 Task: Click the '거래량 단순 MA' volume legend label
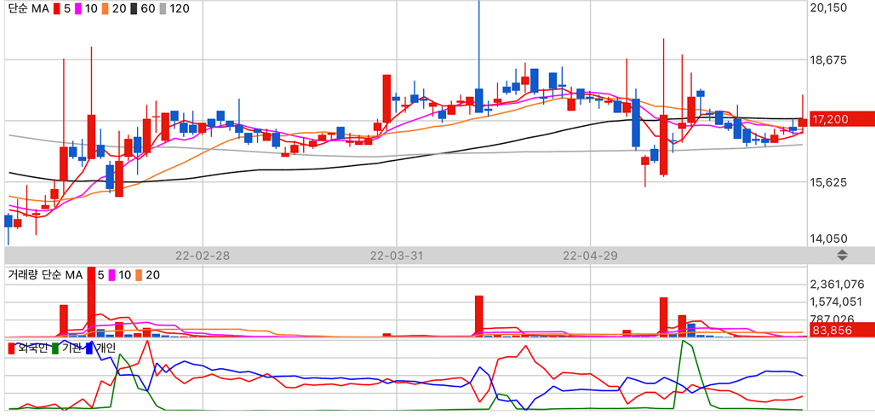(45, 275)
